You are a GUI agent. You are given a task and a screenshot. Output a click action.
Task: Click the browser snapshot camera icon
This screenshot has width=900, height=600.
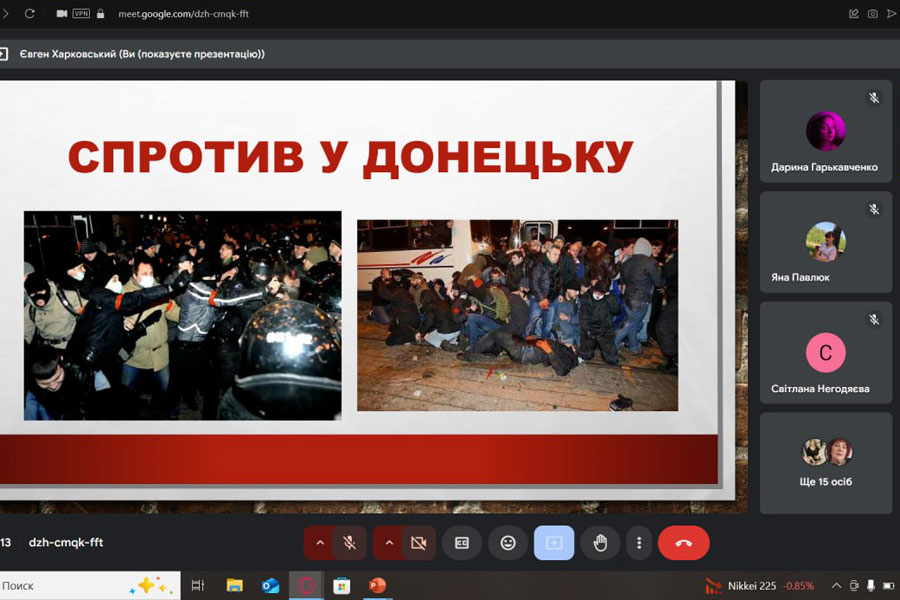click(872, 14)
